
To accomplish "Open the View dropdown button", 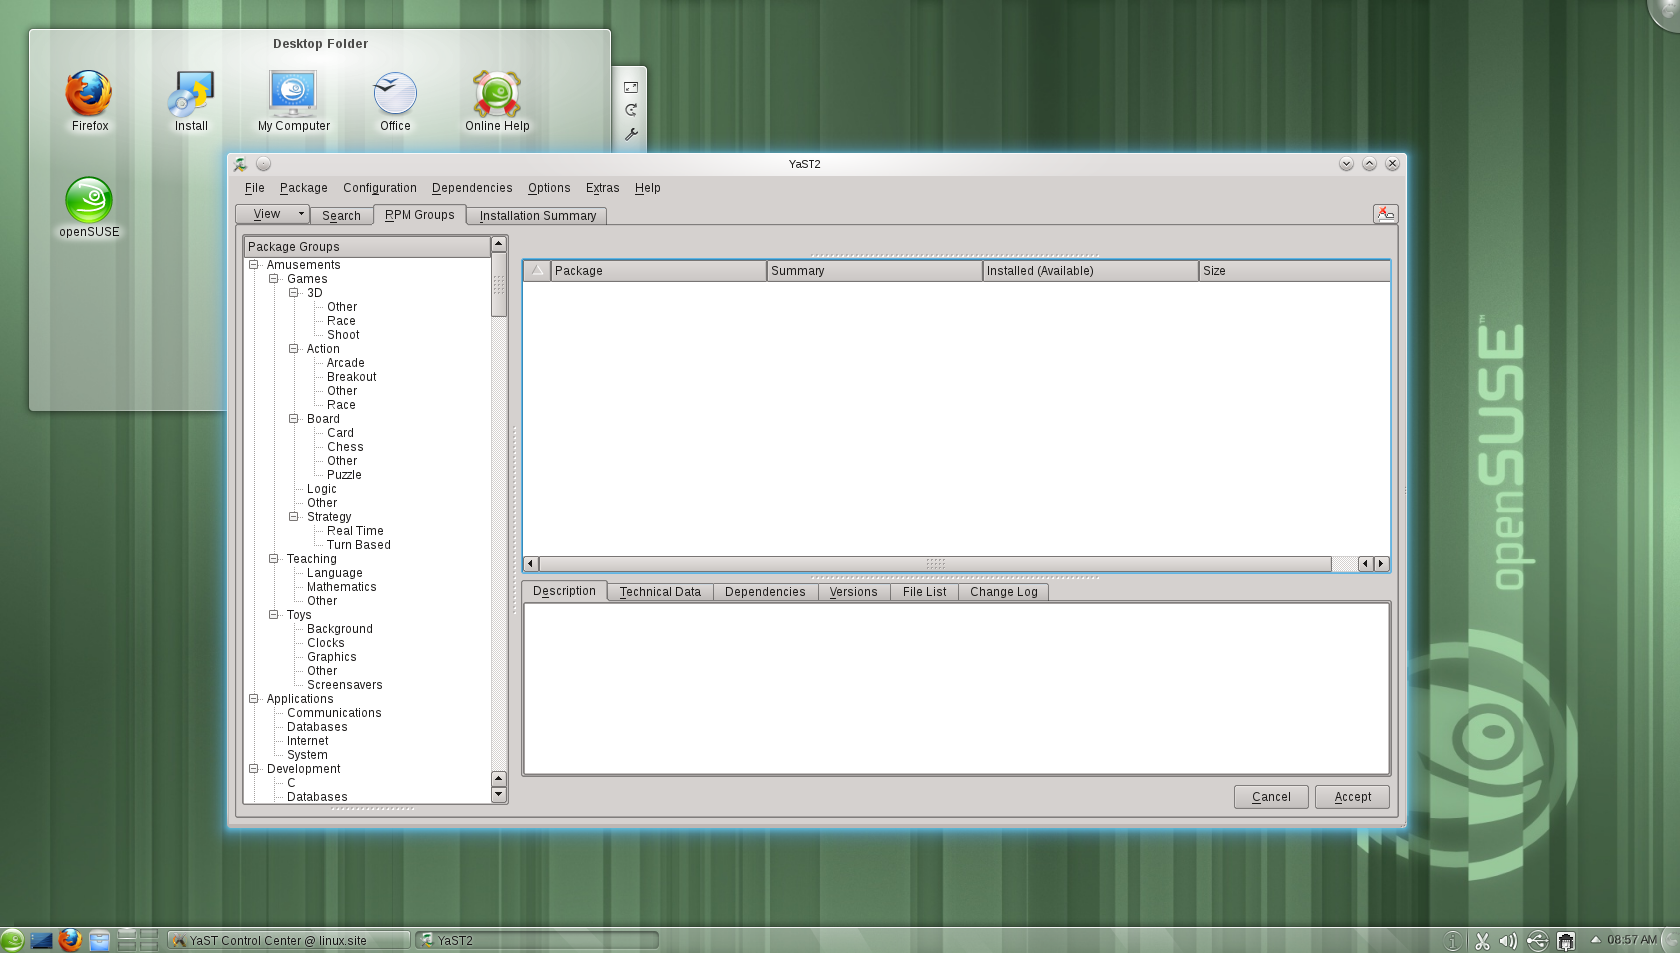I will (x=272, y=214).
